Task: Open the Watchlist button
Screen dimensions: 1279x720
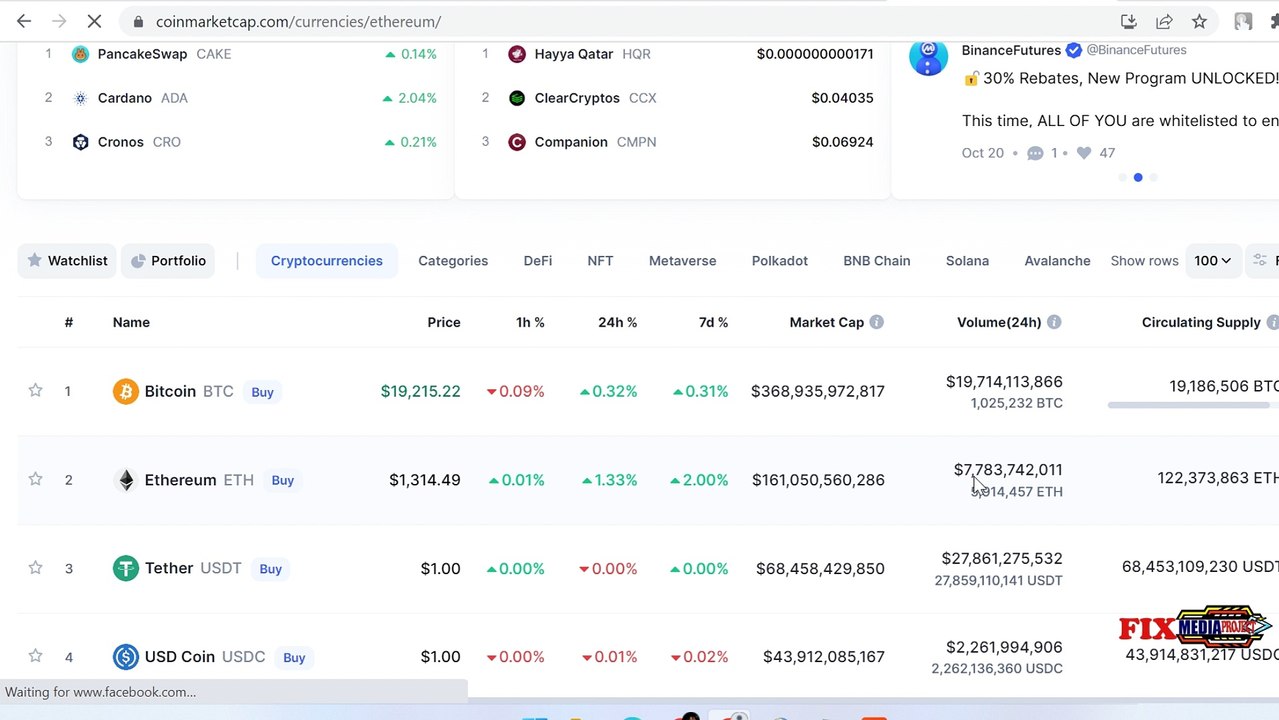Action: [x=67, y=261]
